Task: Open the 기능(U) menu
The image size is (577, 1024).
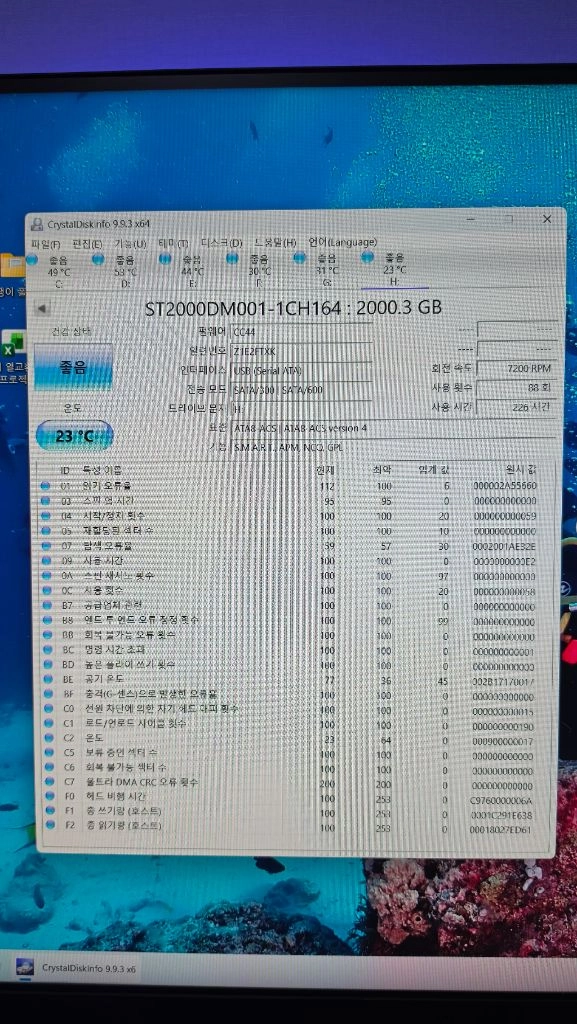Action: 131,244
